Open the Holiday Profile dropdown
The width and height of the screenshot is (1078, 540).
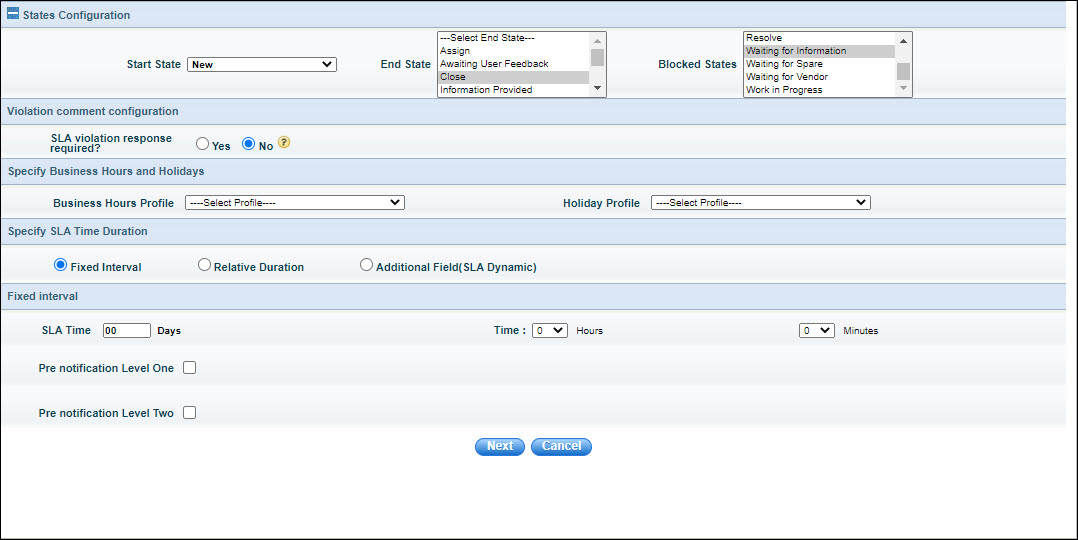coord(760,203)
